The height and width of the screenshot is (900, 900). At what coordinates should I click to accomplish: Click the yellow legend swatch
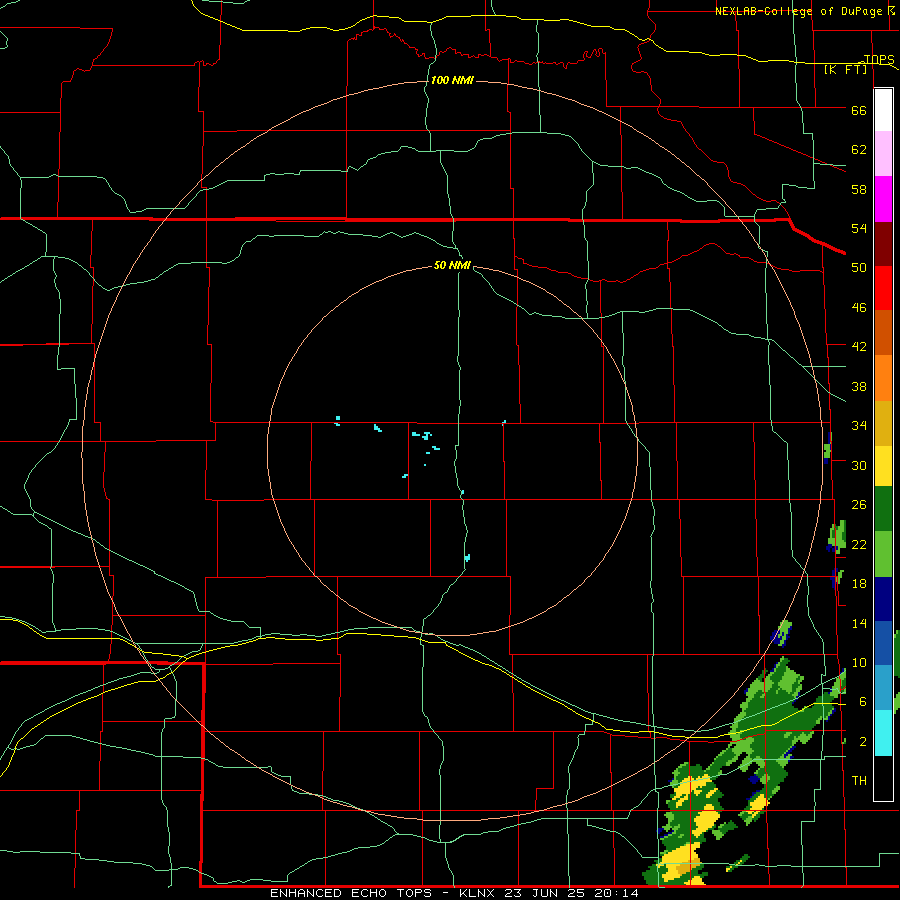tap(883, 466)
